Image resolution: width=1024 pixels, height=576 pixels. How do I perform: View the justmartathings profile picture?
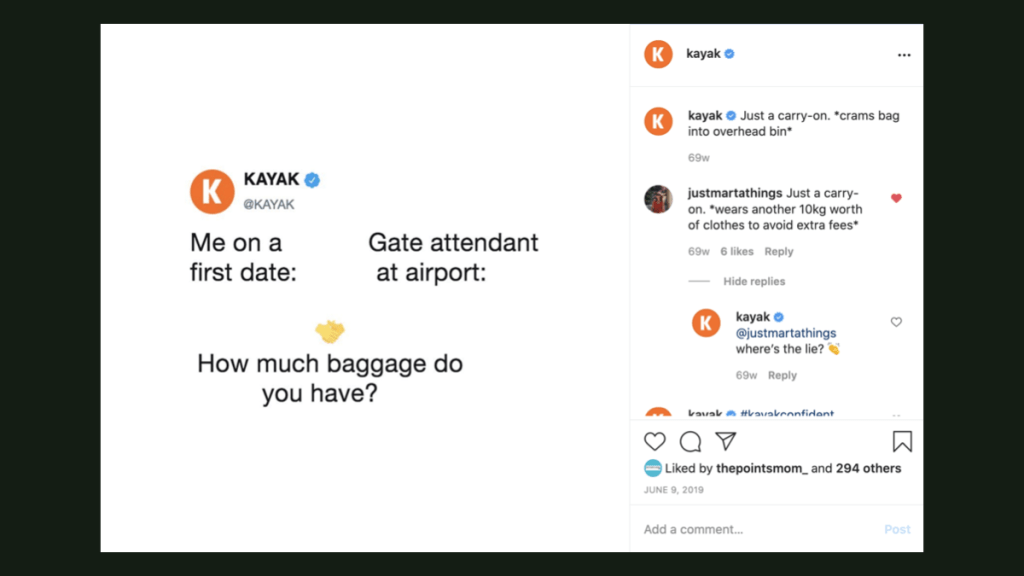tap(658, 199)
